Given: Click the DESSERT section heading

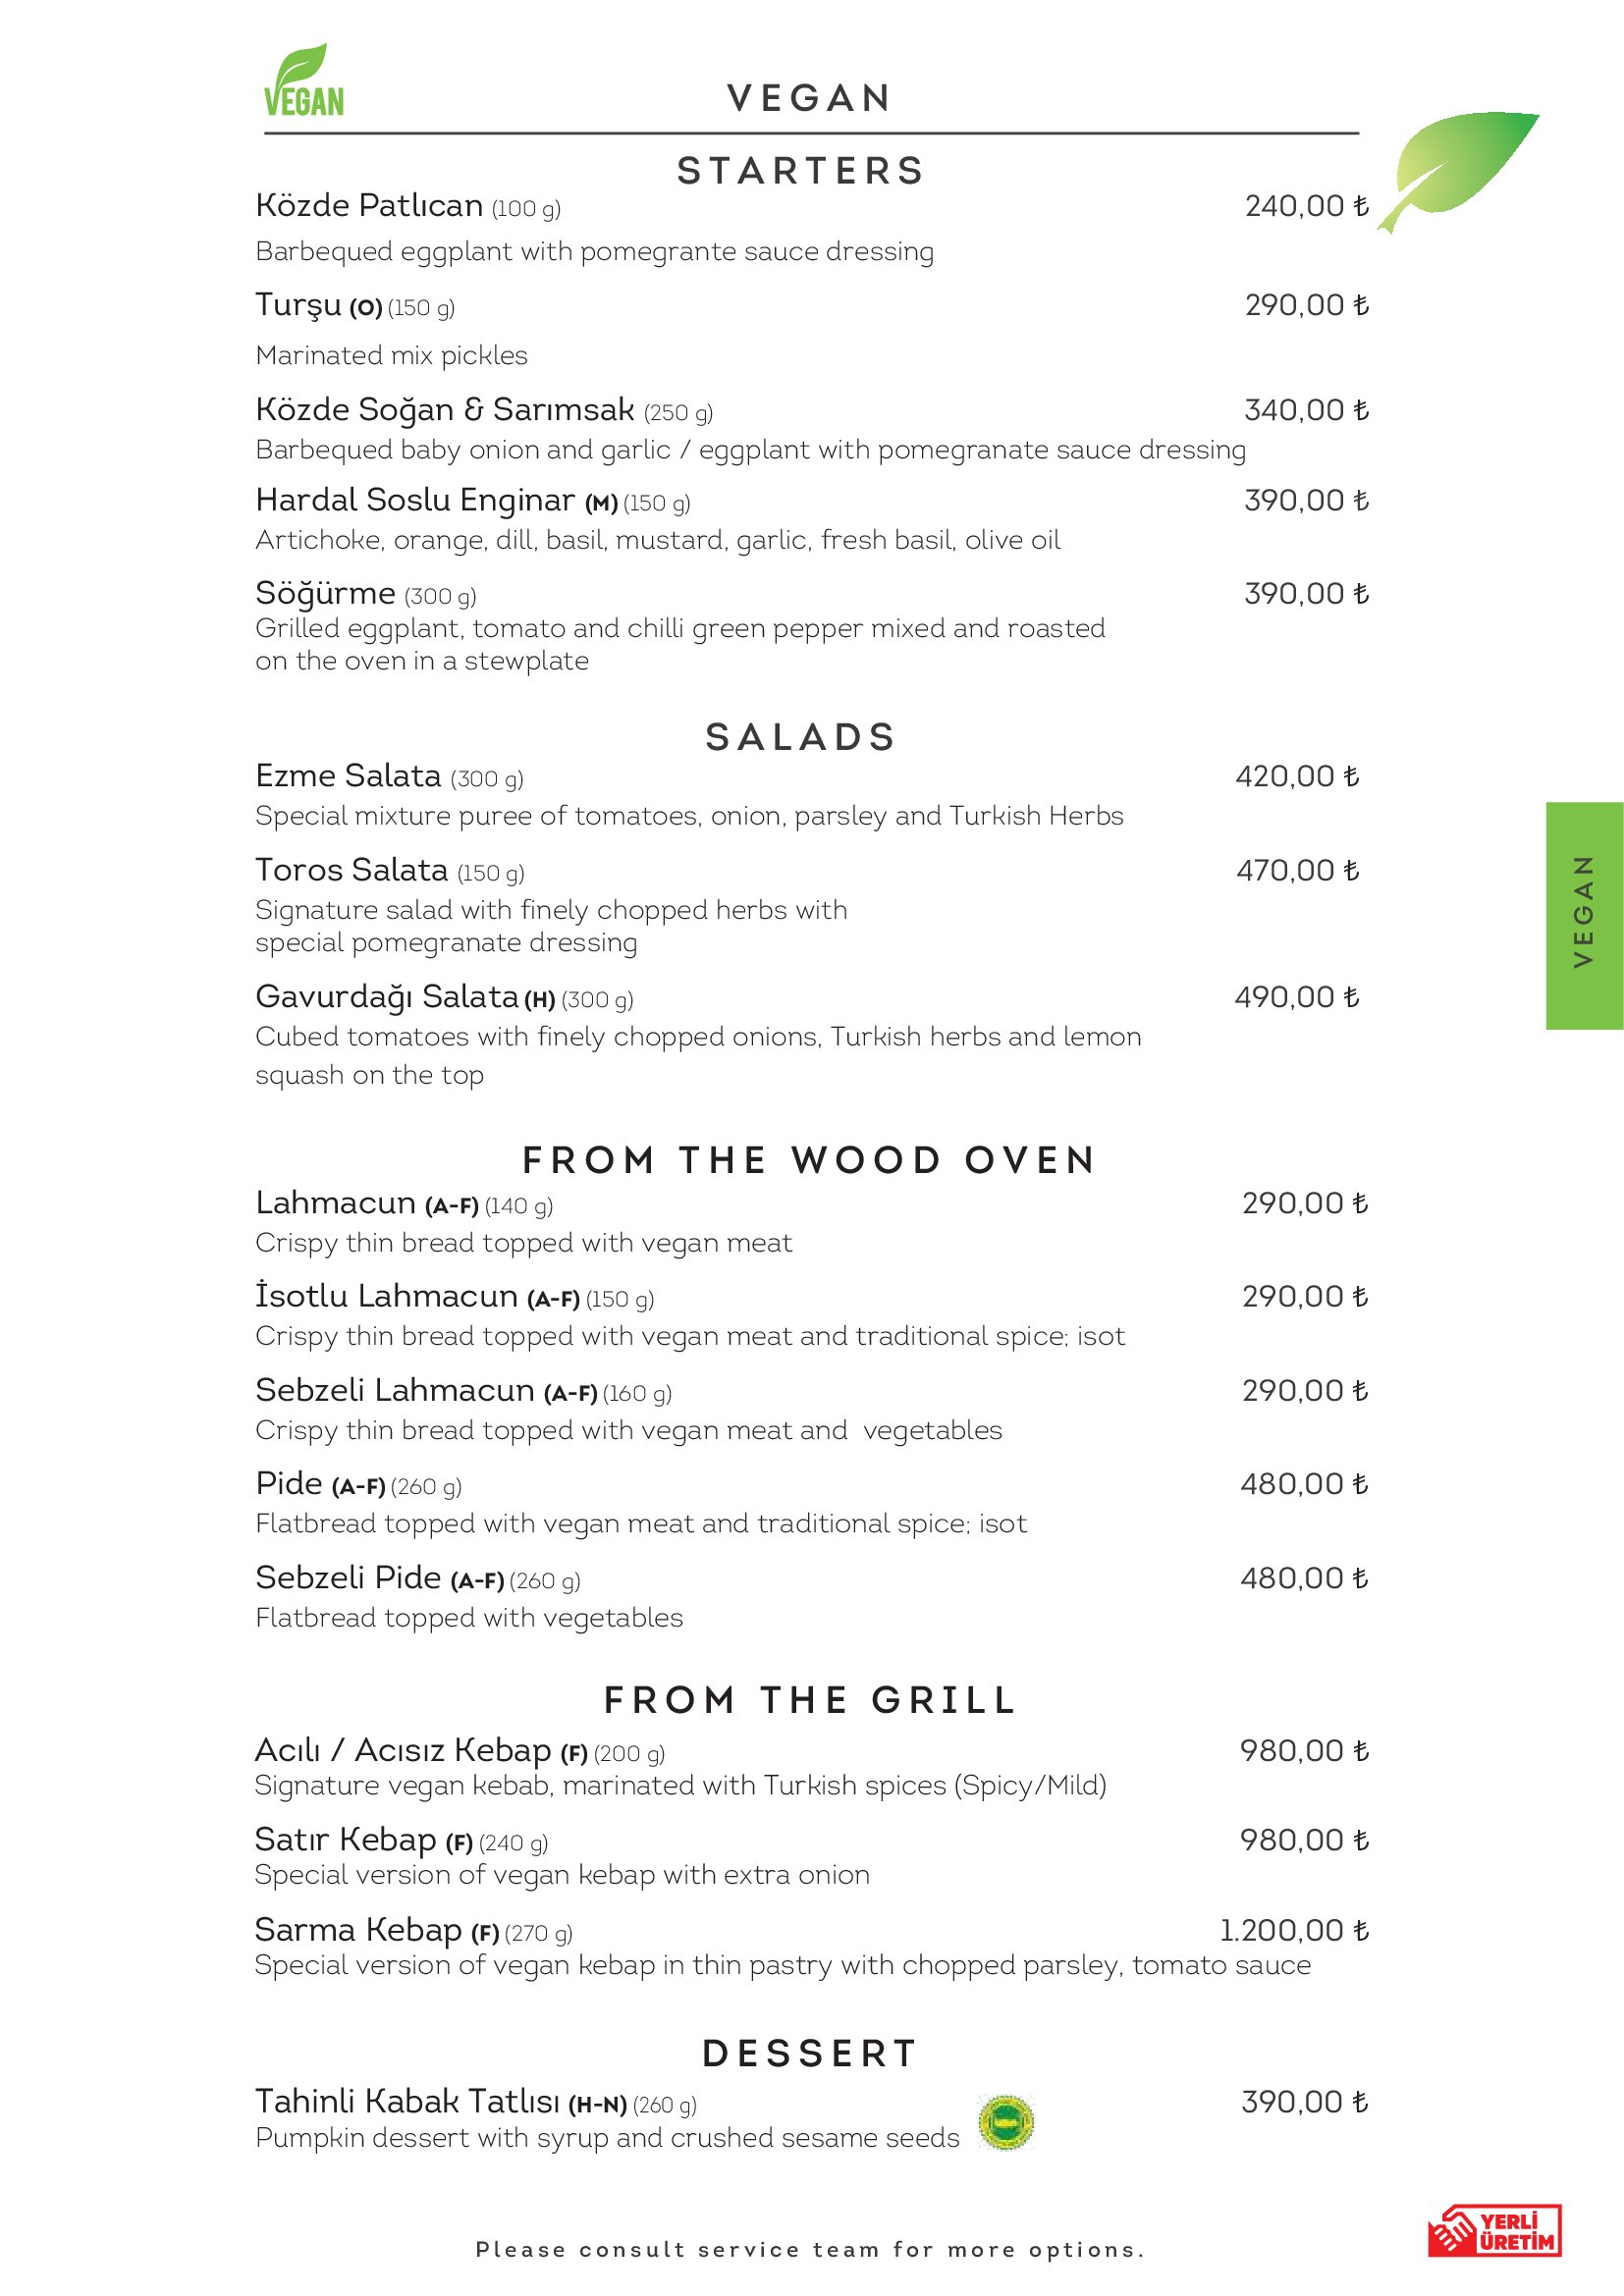Looking at the screenshot, I should pyautogui.click(x=810, y=2054).
